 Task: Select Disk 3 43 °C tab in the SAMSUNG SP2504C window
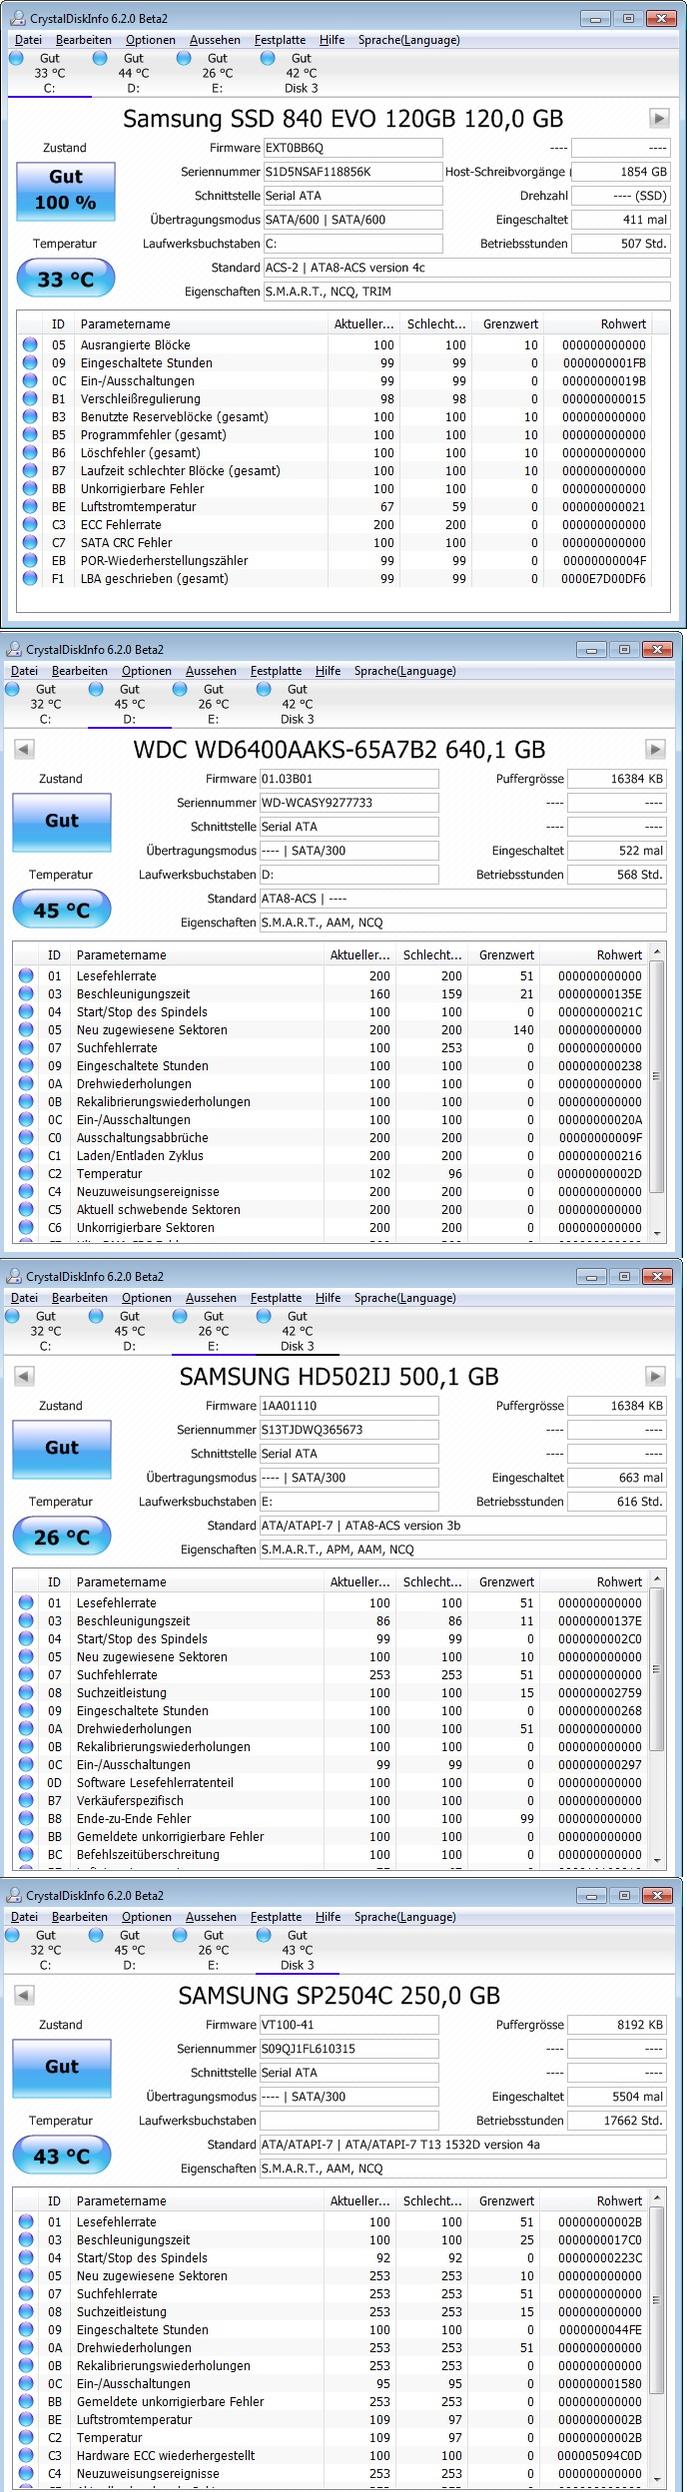[297, 1950]
